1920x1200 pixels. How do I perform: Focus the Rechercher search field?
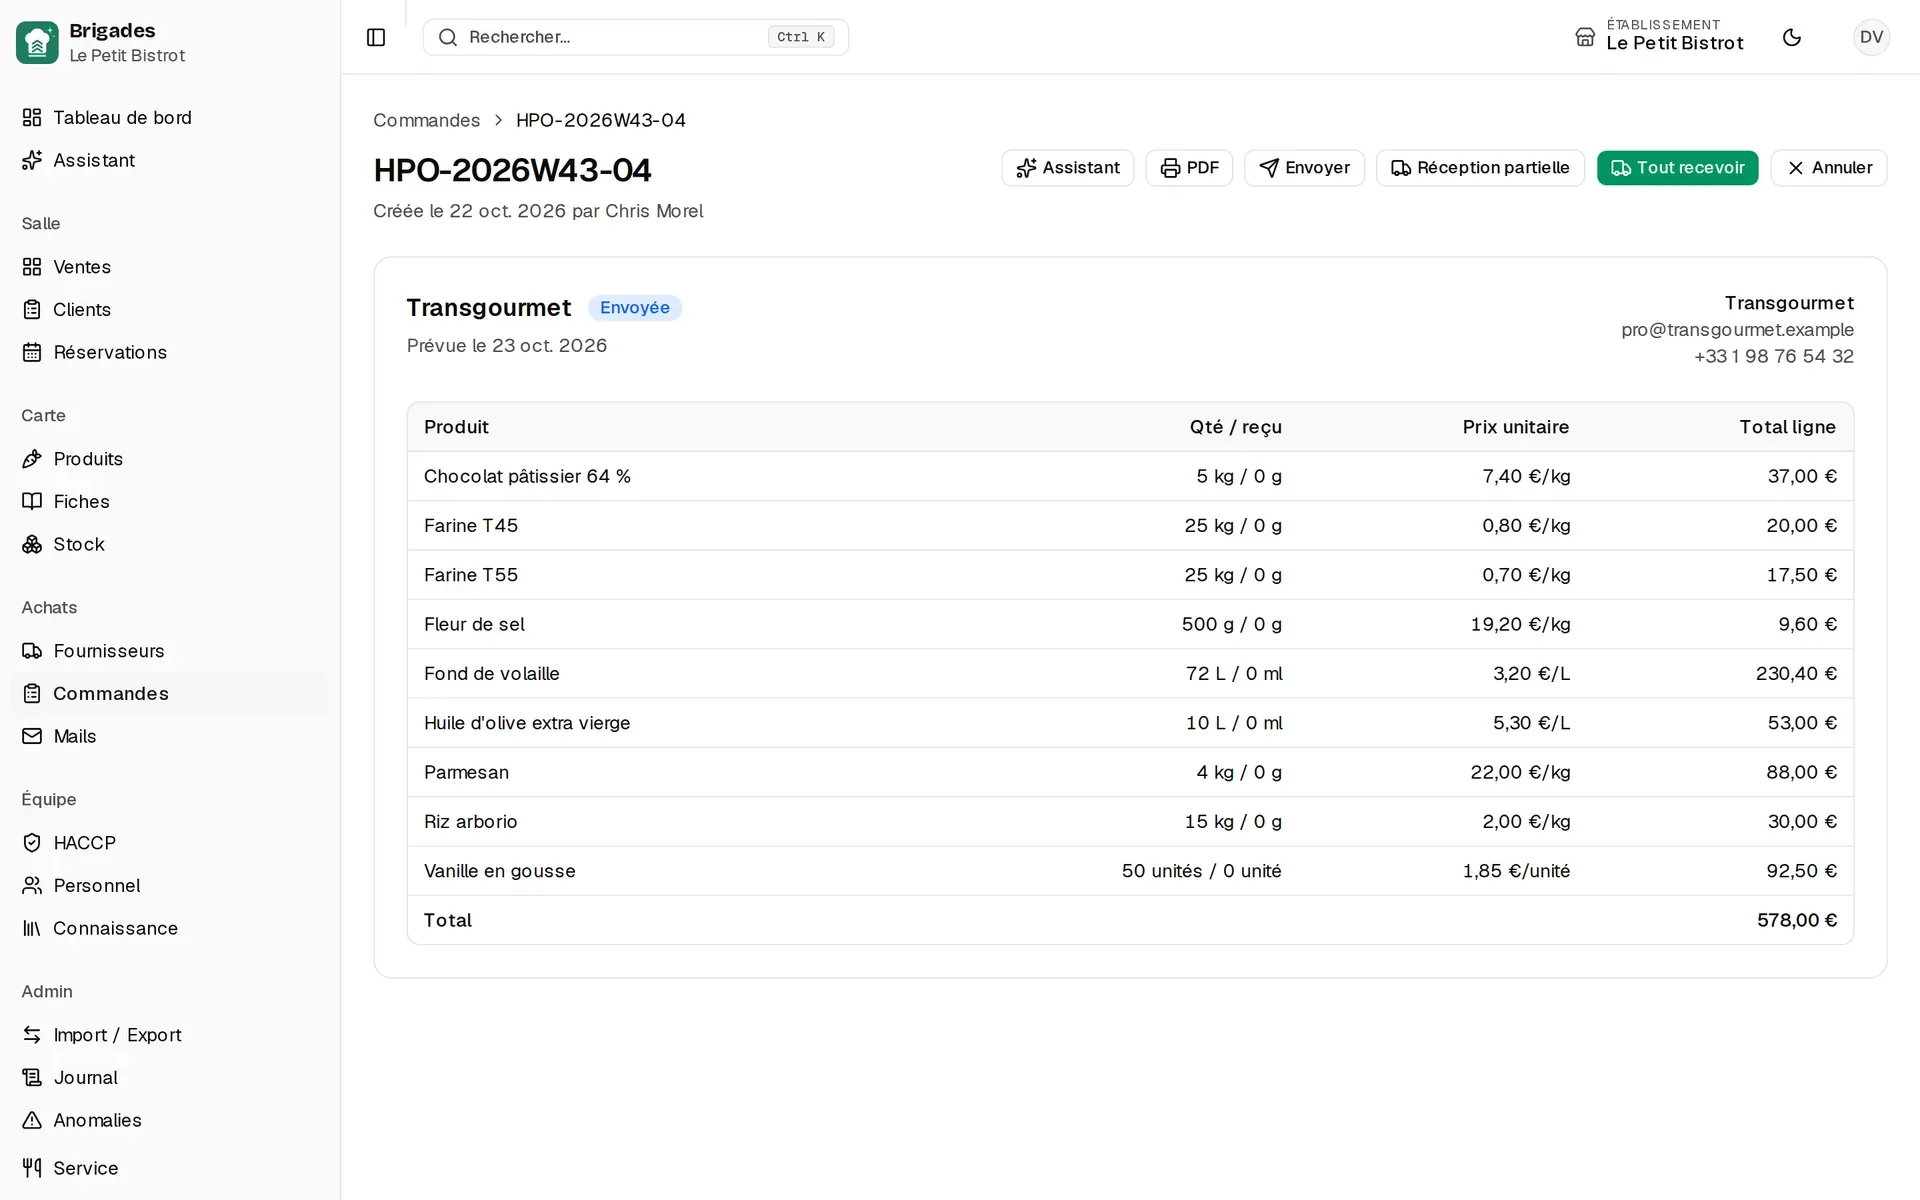[x=635, y=37]
